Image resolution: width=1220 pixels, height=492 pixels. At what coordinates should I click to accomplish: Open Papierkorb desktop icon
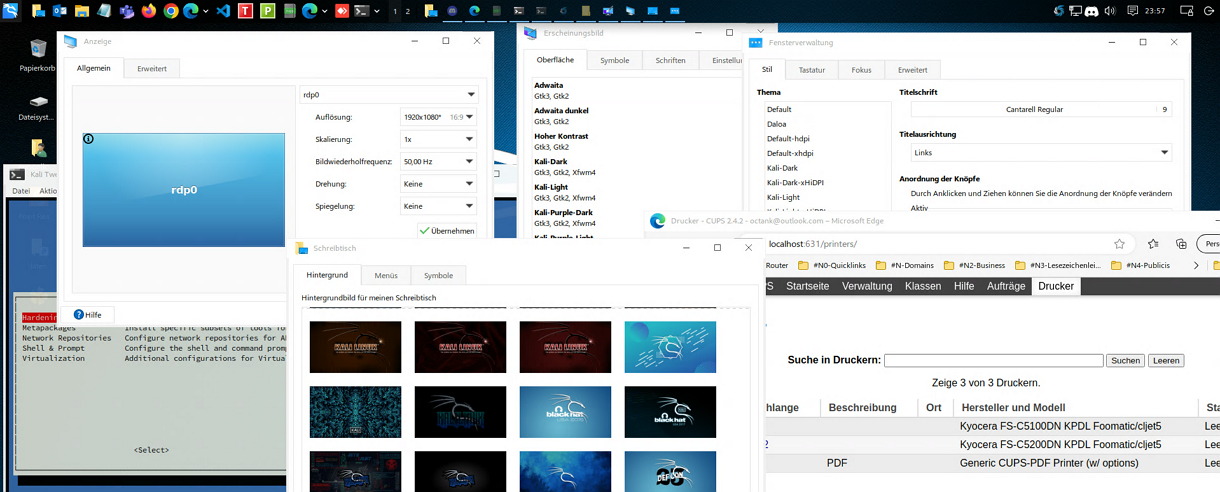point(38,56)
